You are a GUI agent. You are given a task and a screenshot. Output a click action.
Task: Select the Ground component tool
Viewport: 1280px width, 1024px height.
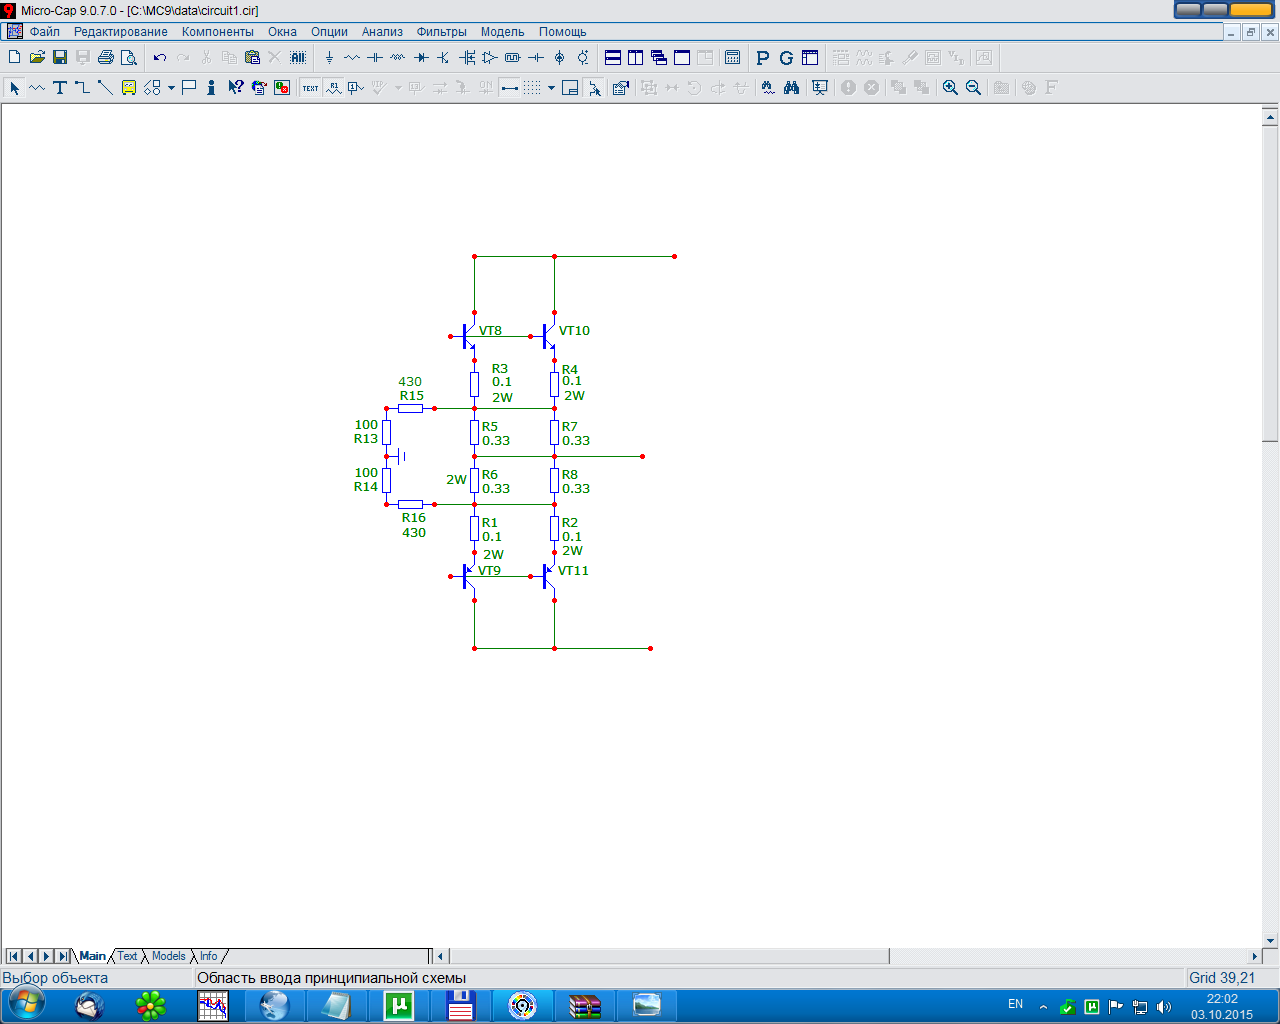tap(329, 58)
